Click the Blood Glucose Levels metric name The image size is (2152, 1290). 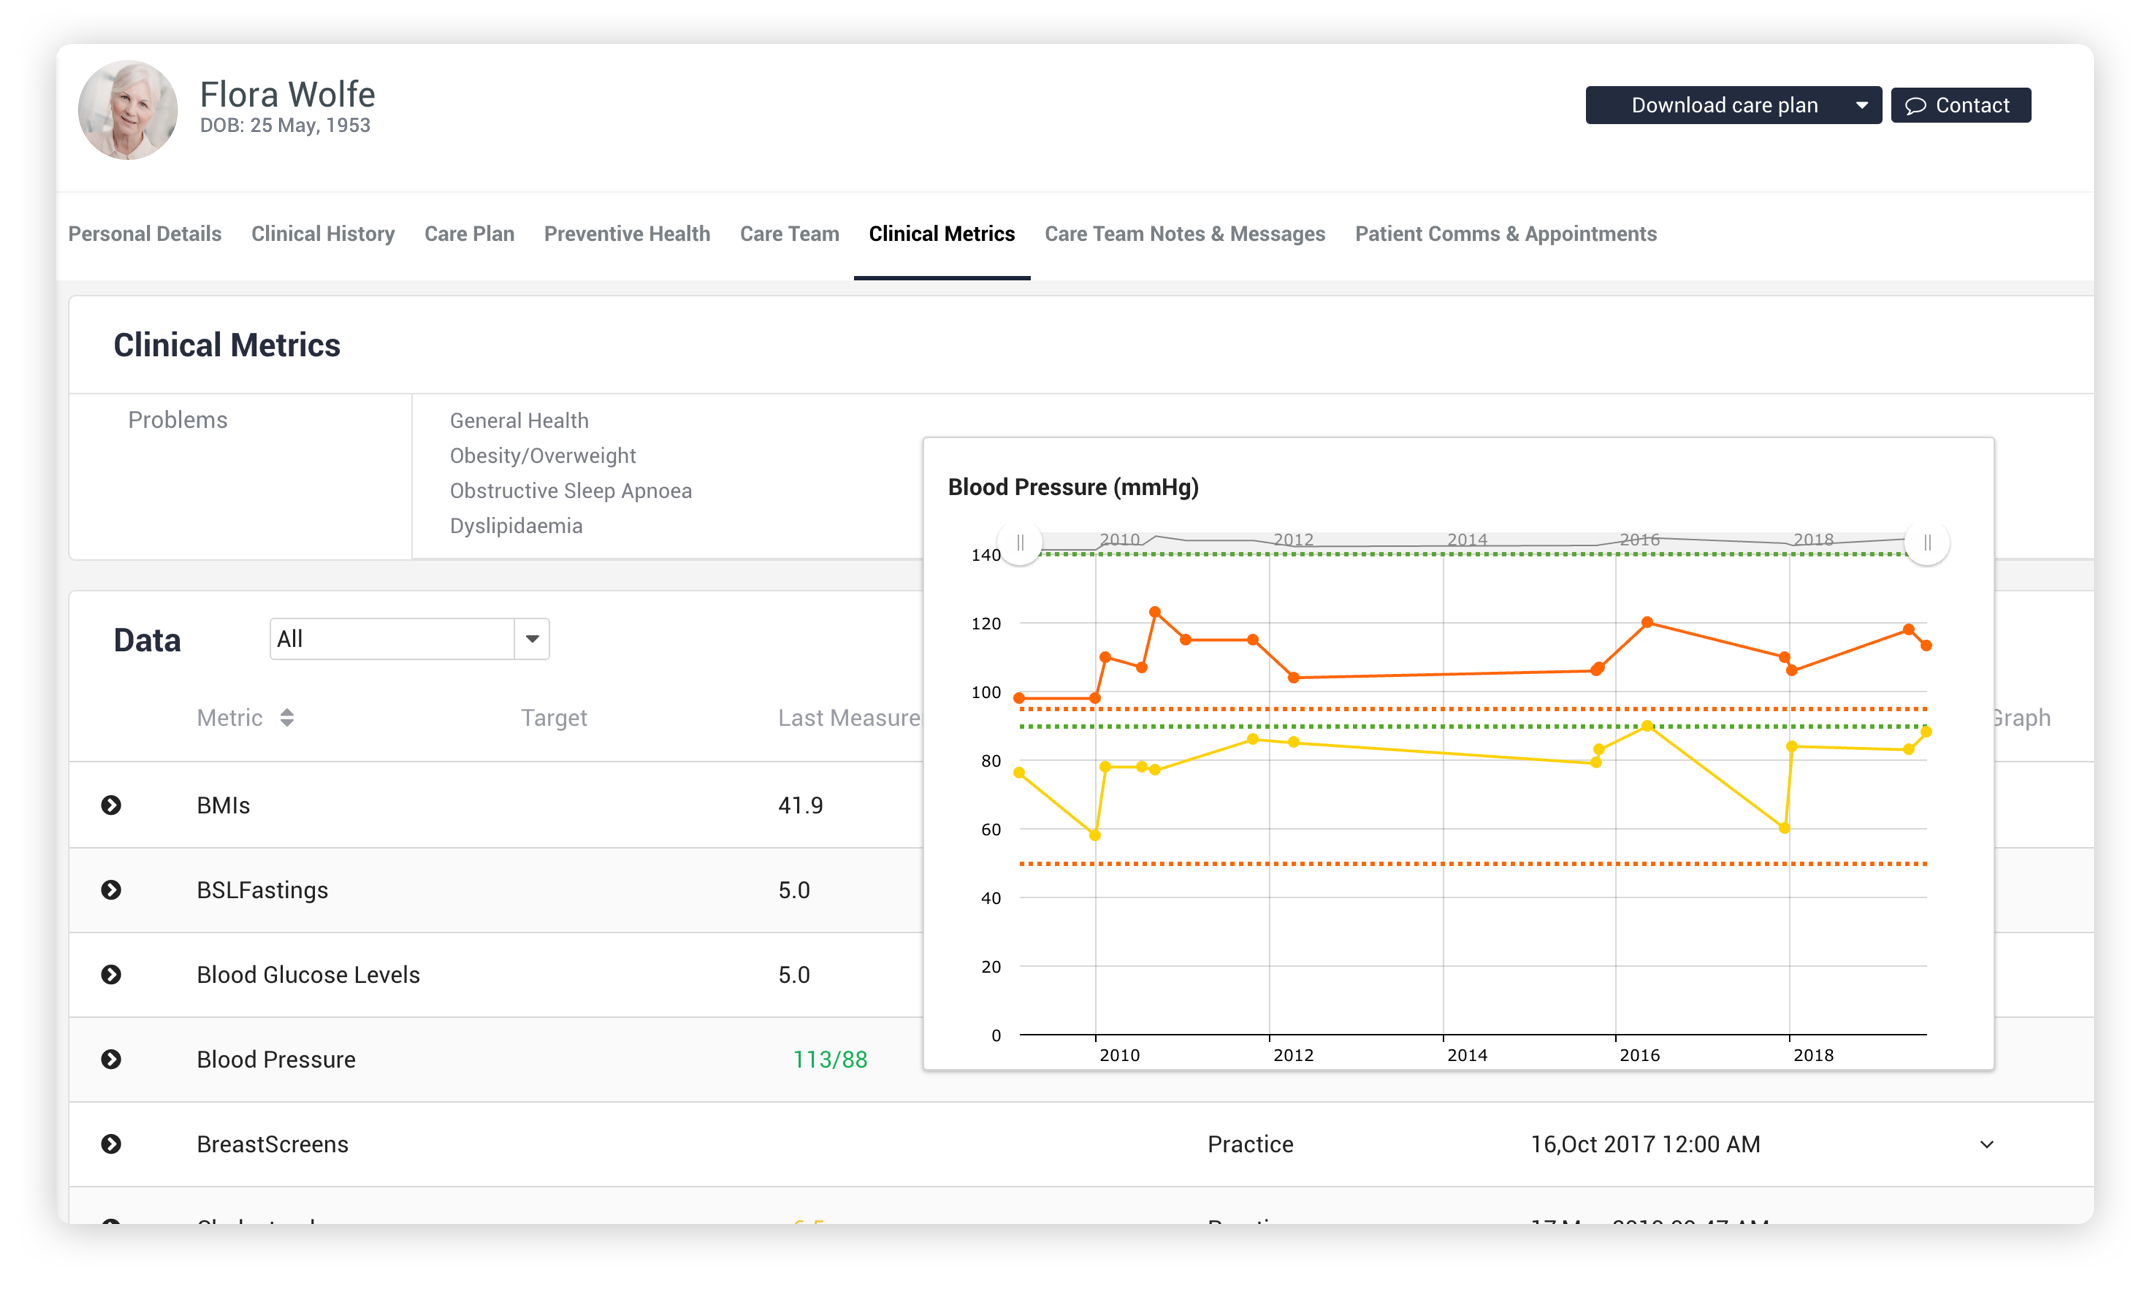(308, 975)
